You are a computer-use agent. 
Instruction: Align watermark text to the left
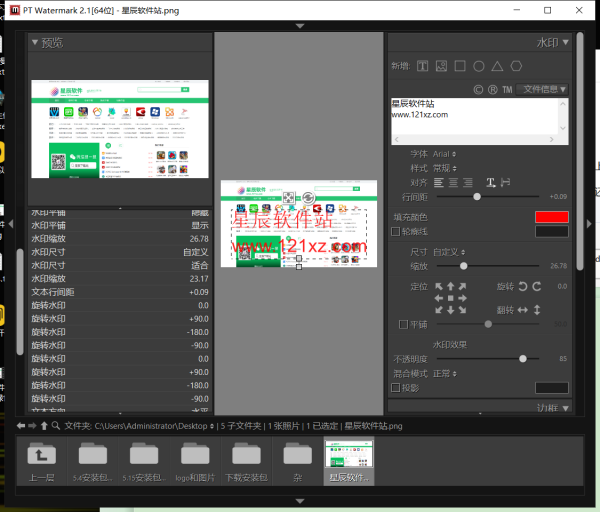pos(439,183)
